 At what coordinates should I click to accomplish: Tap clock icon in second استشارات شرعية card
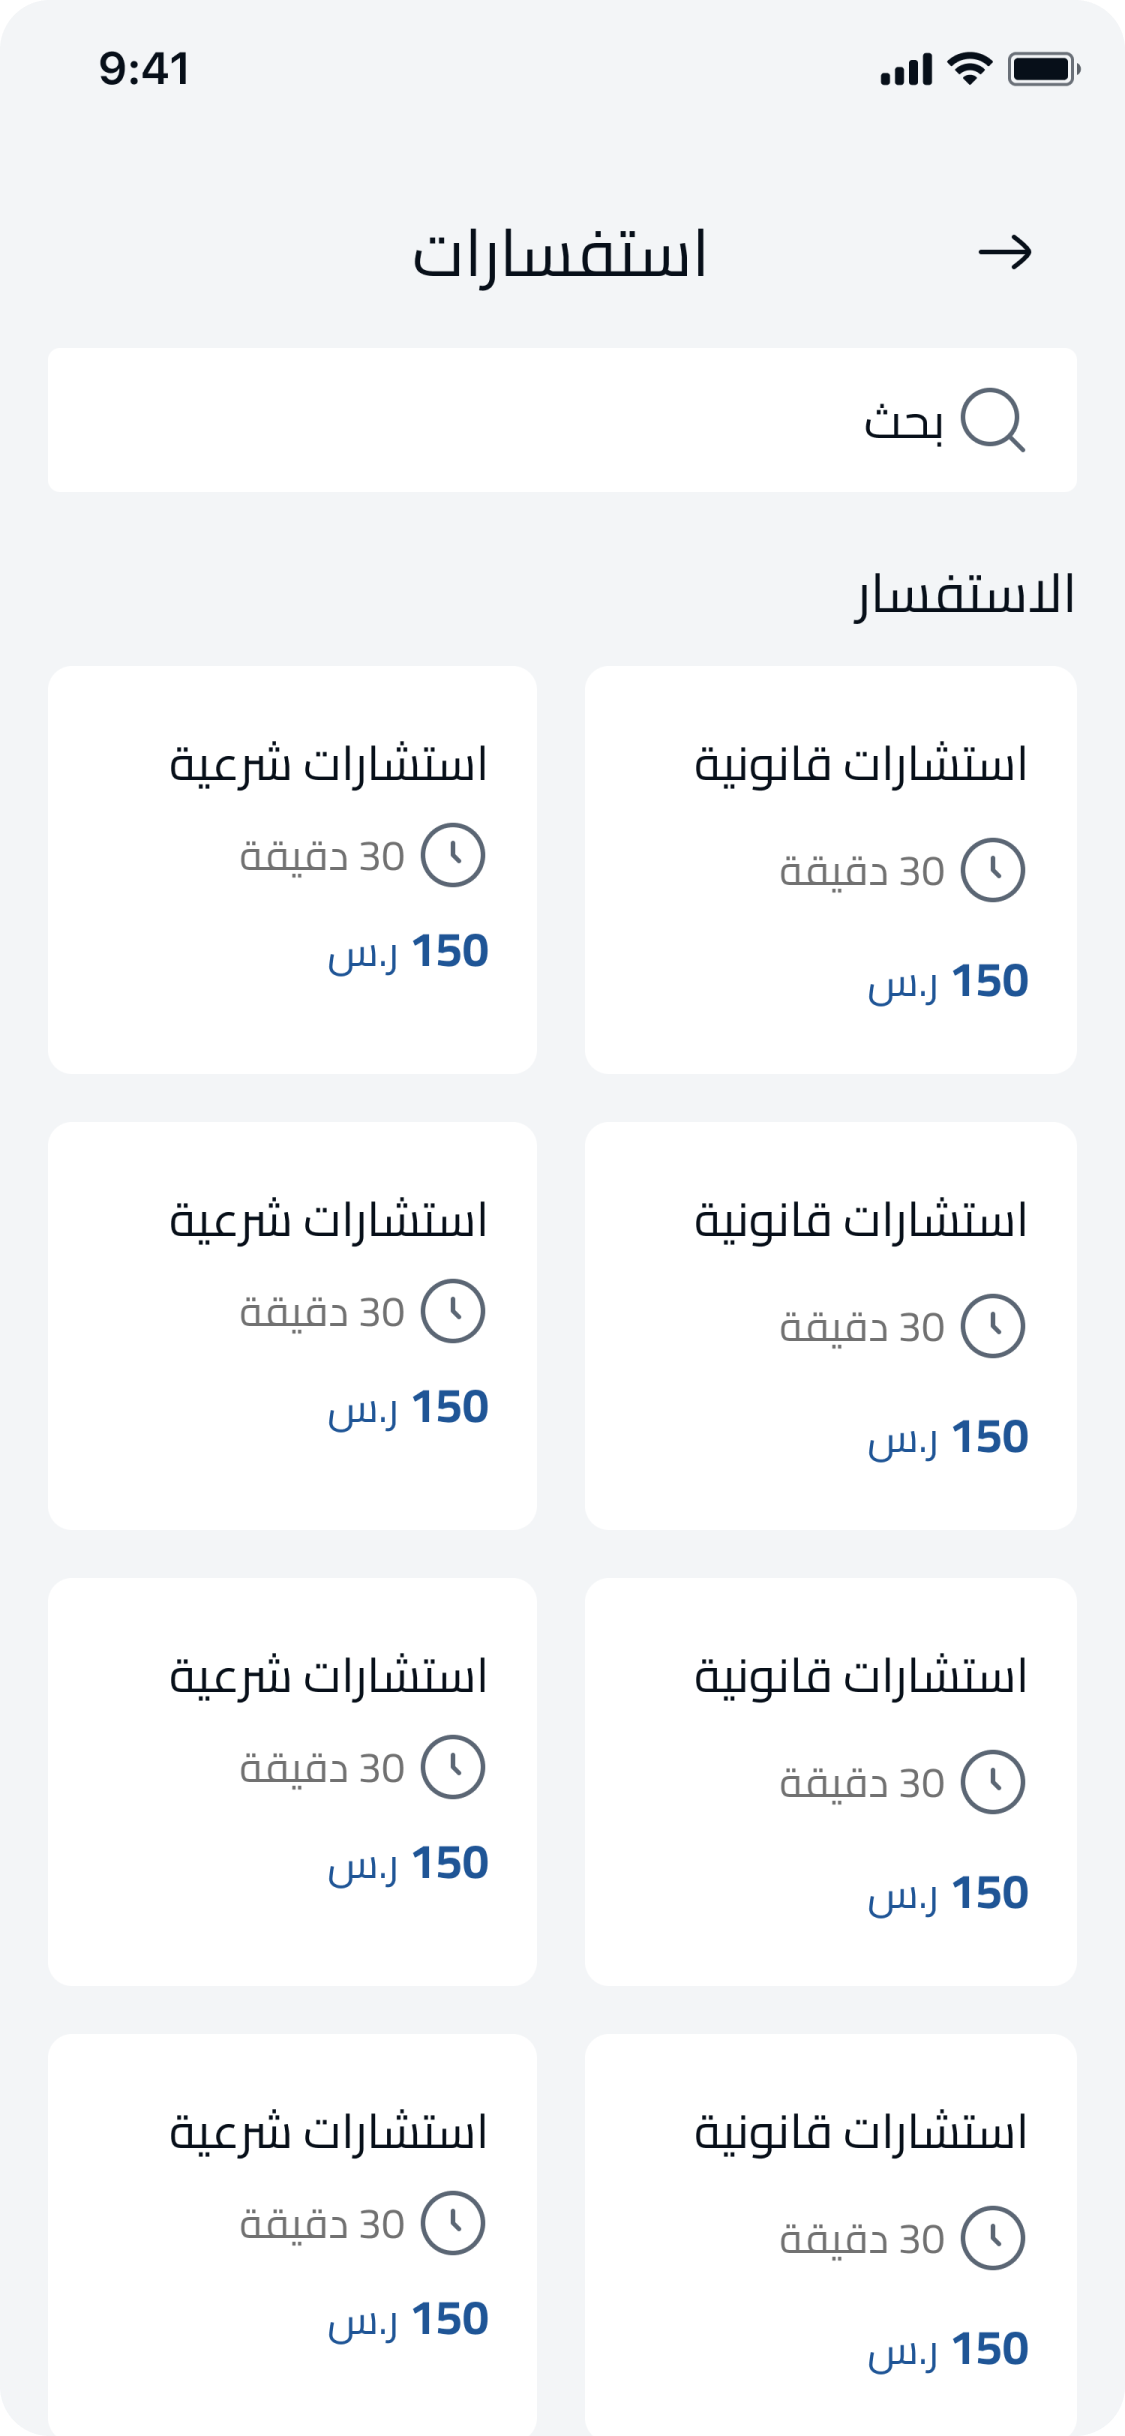[452, 1311]
